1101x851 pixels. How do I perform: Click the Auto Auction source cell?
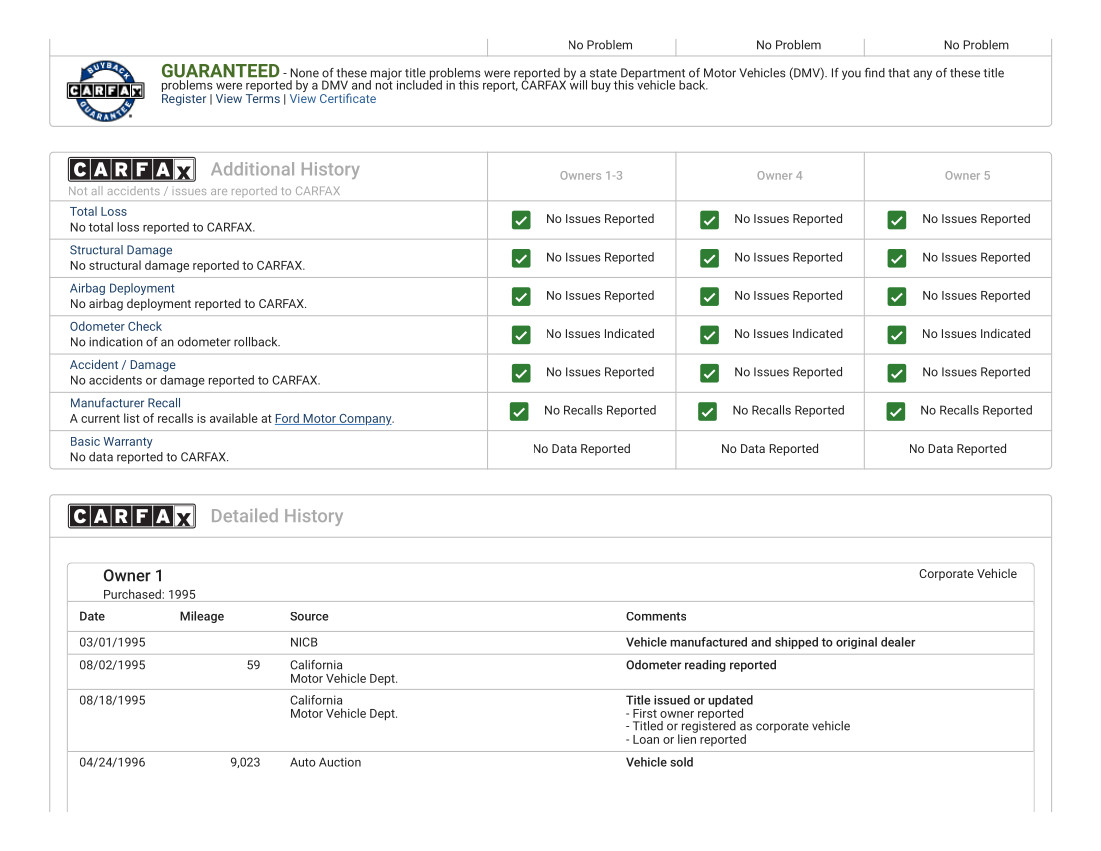tap(325, 763)
